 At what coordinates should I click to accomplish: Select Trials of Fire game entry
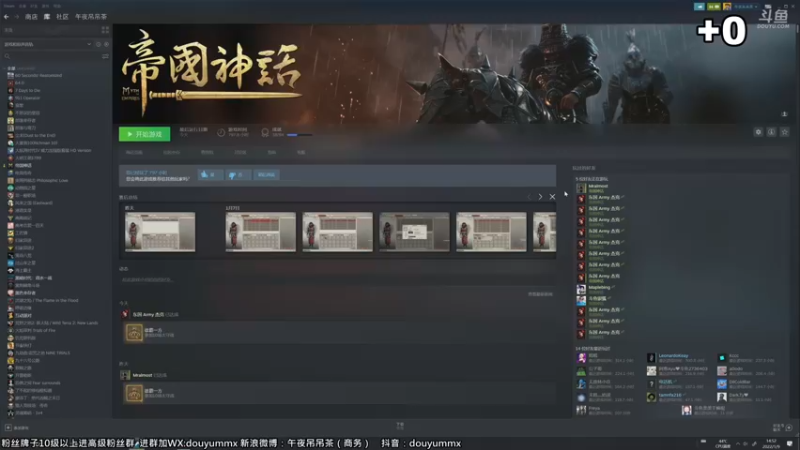32,331
